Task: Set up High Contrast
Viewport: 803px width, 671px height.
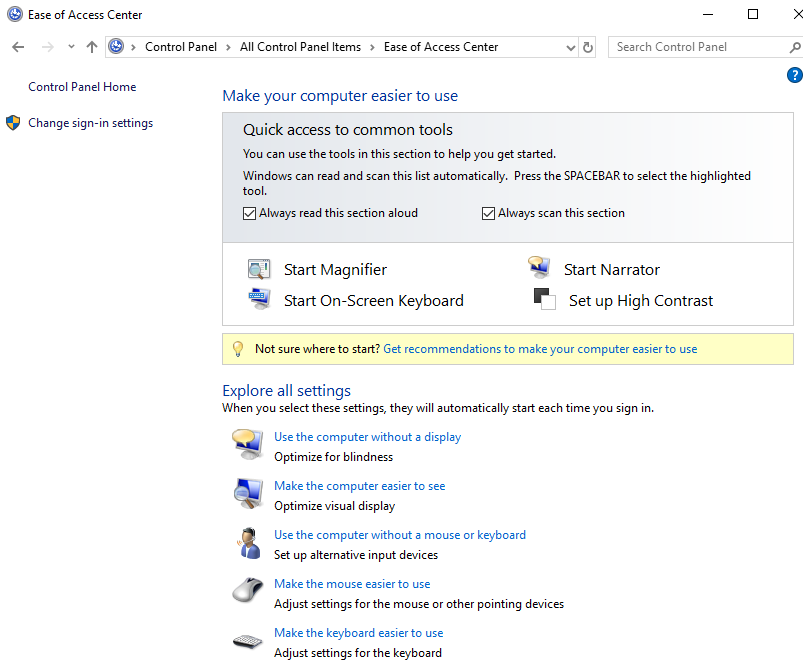Action: click(641, 301)
